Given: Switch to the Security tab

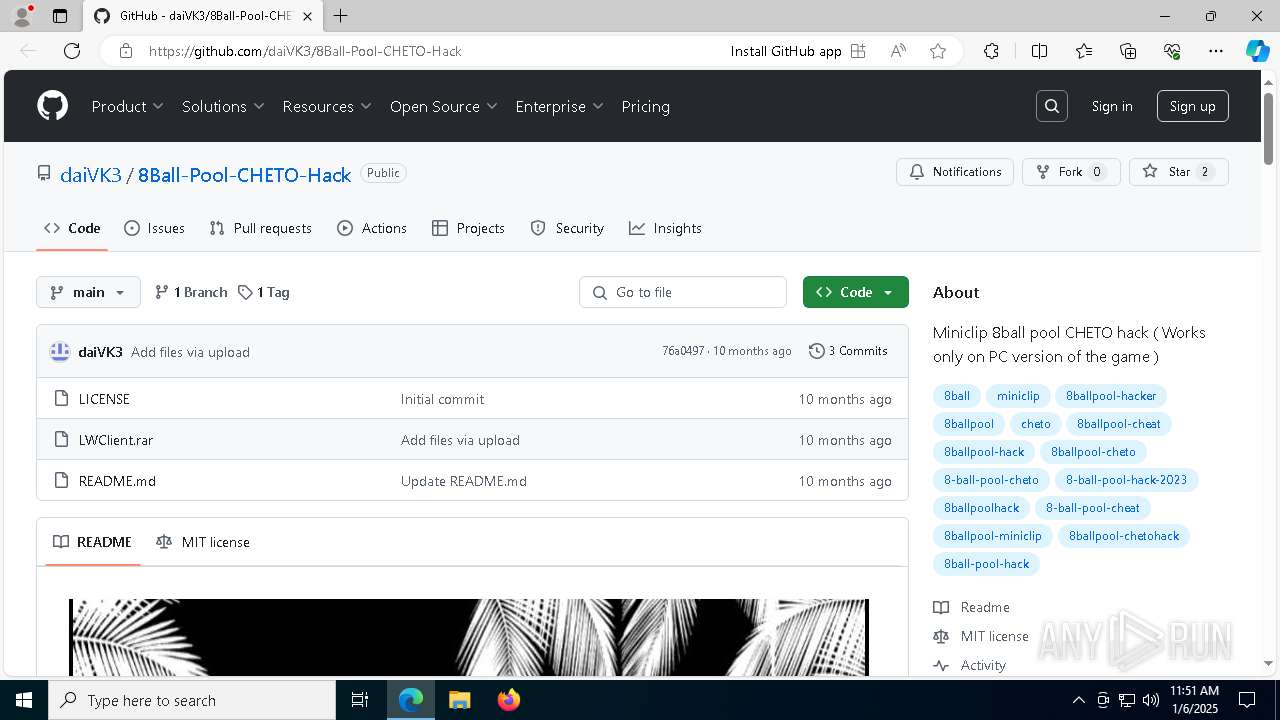Looking at the screenshot, I should (567, 228).
